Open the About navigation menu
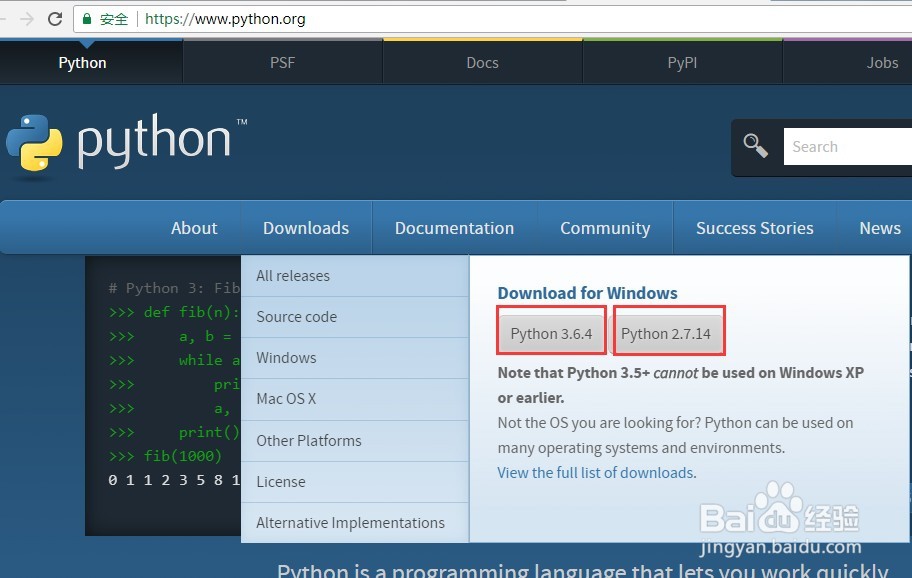Image resolution: width=912 pixels, height=578 pixels. (194, 228)
